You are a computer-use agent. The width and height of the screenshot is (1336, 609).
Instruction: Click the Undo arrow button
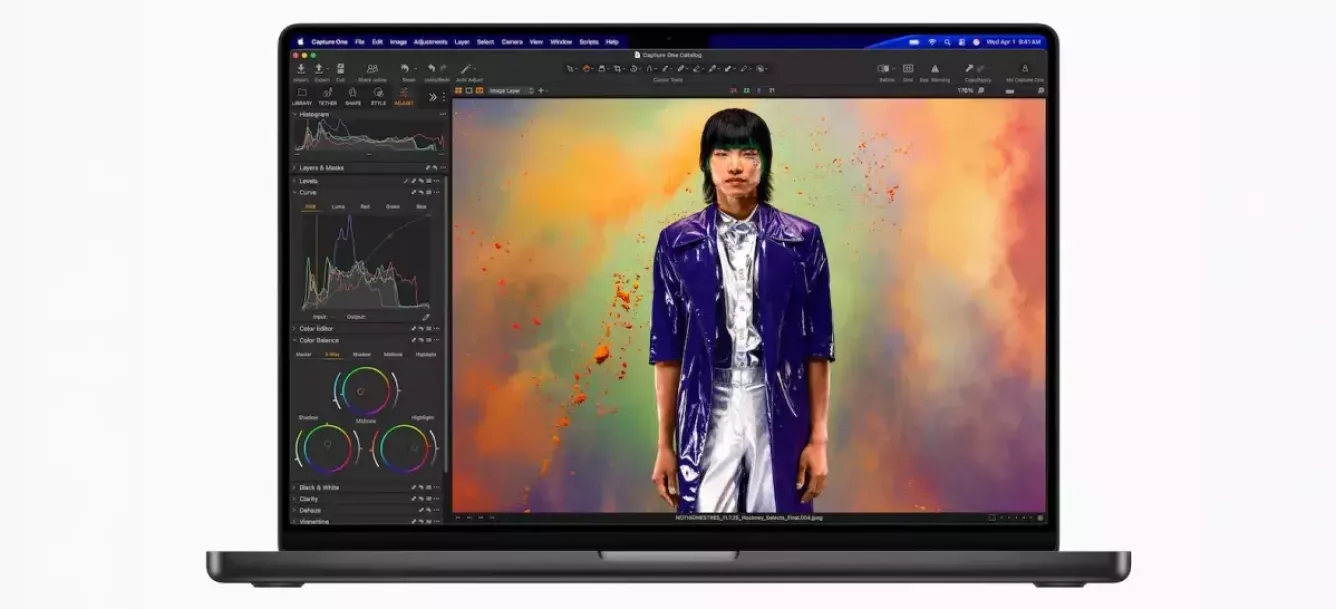pyautogui.click(x=431, y=69)
